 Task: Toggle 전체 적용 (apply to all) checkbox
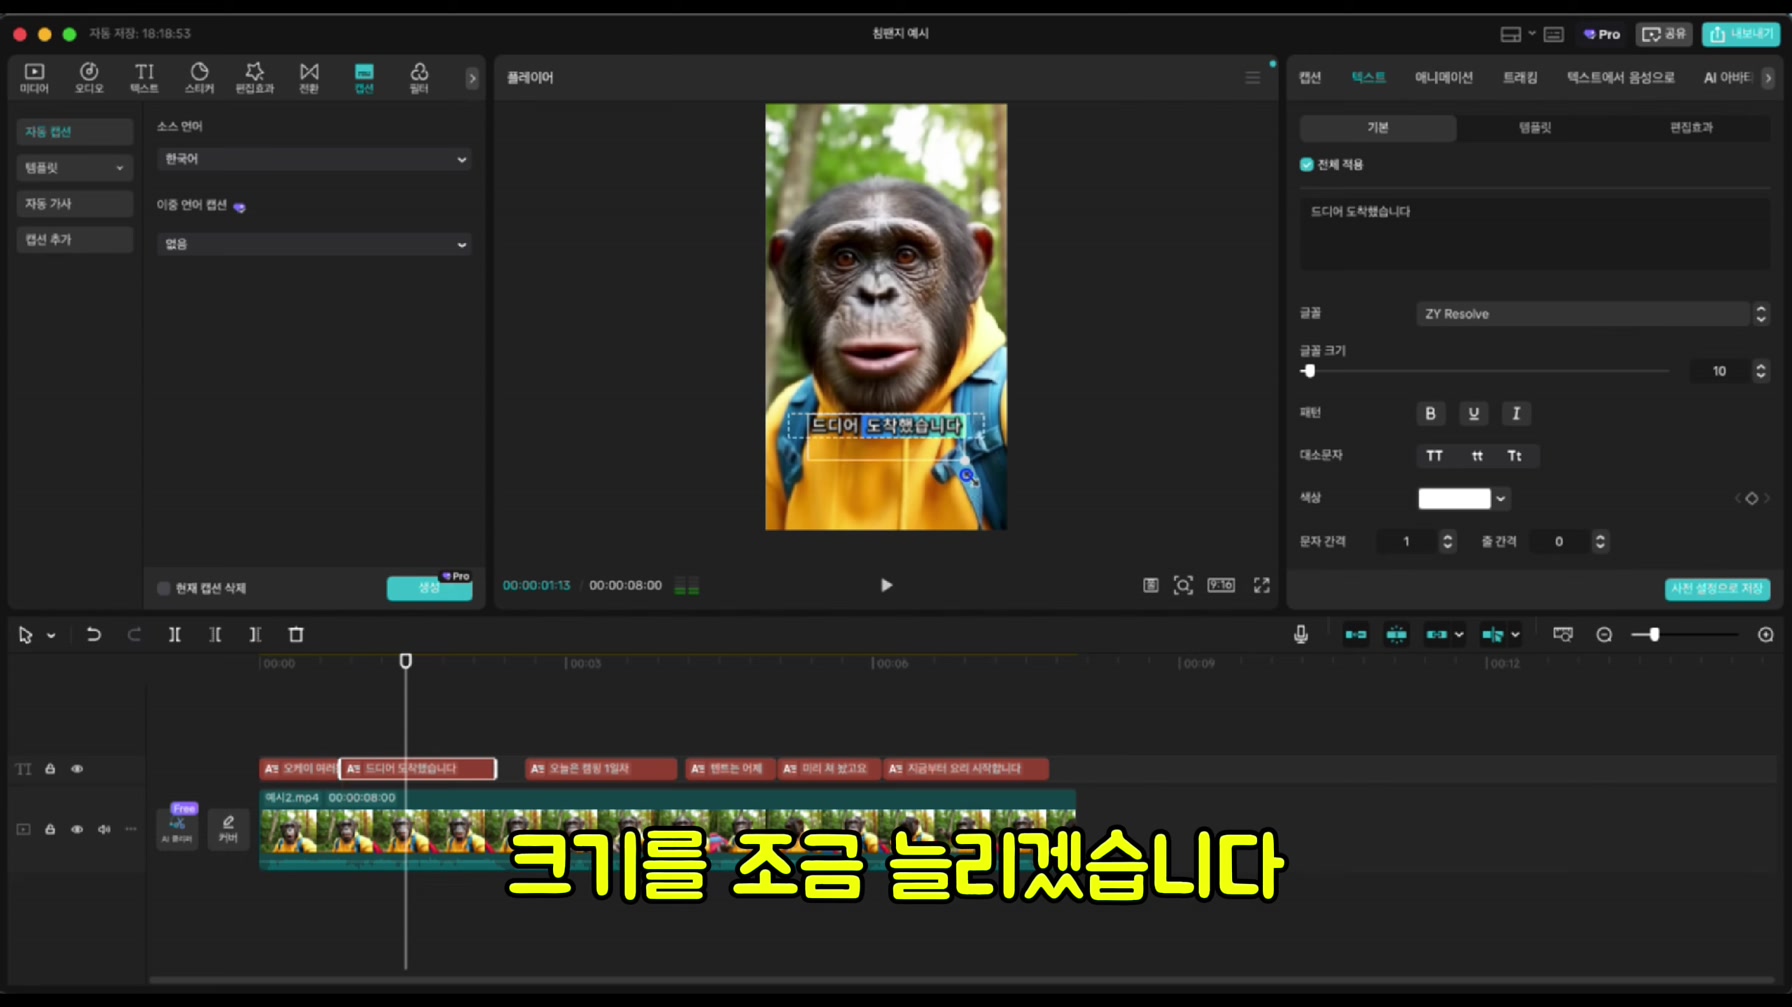(1306, 164)
